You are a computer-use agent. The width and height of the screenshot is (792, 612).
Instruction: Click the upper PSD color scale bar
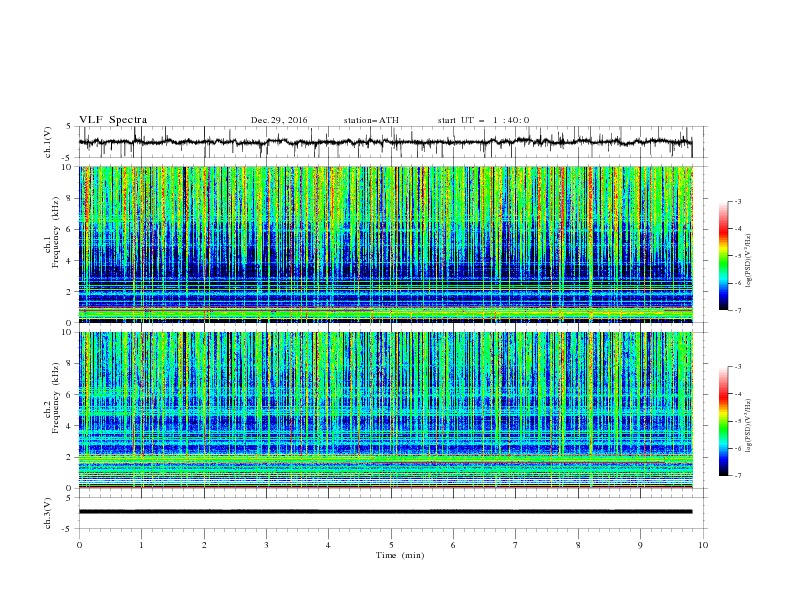click(x=723, y=256)
